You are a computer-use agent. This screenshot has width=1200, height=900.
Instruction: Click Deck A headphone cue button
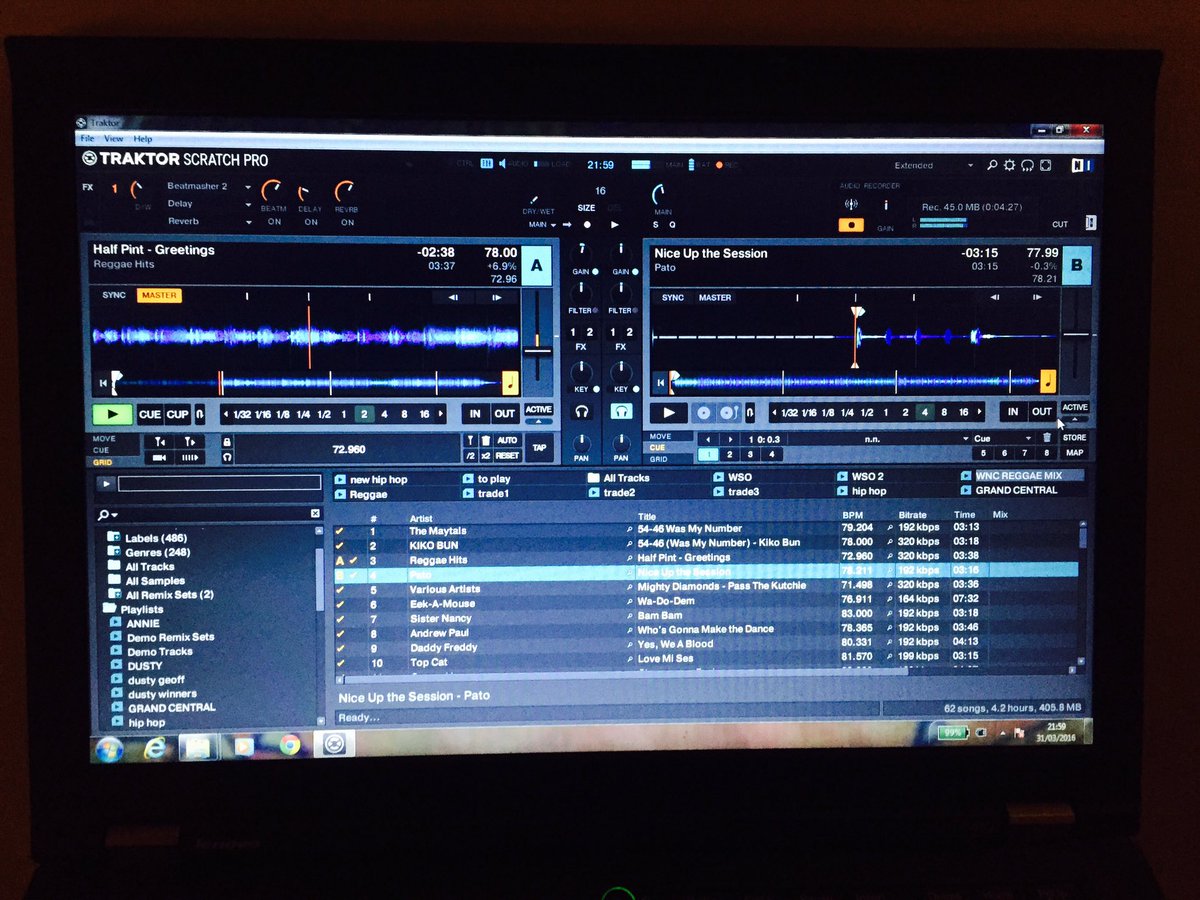[582, 411]
